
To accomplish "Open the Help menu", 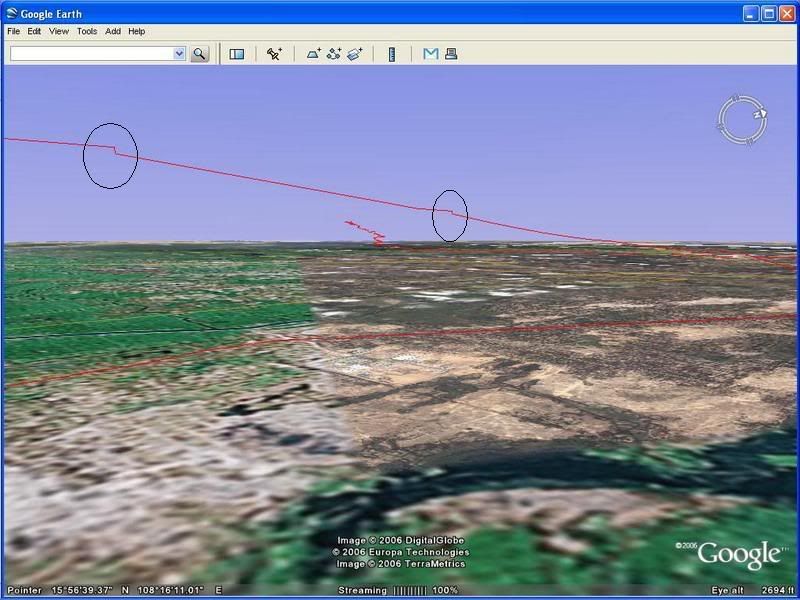I will 137,31.
